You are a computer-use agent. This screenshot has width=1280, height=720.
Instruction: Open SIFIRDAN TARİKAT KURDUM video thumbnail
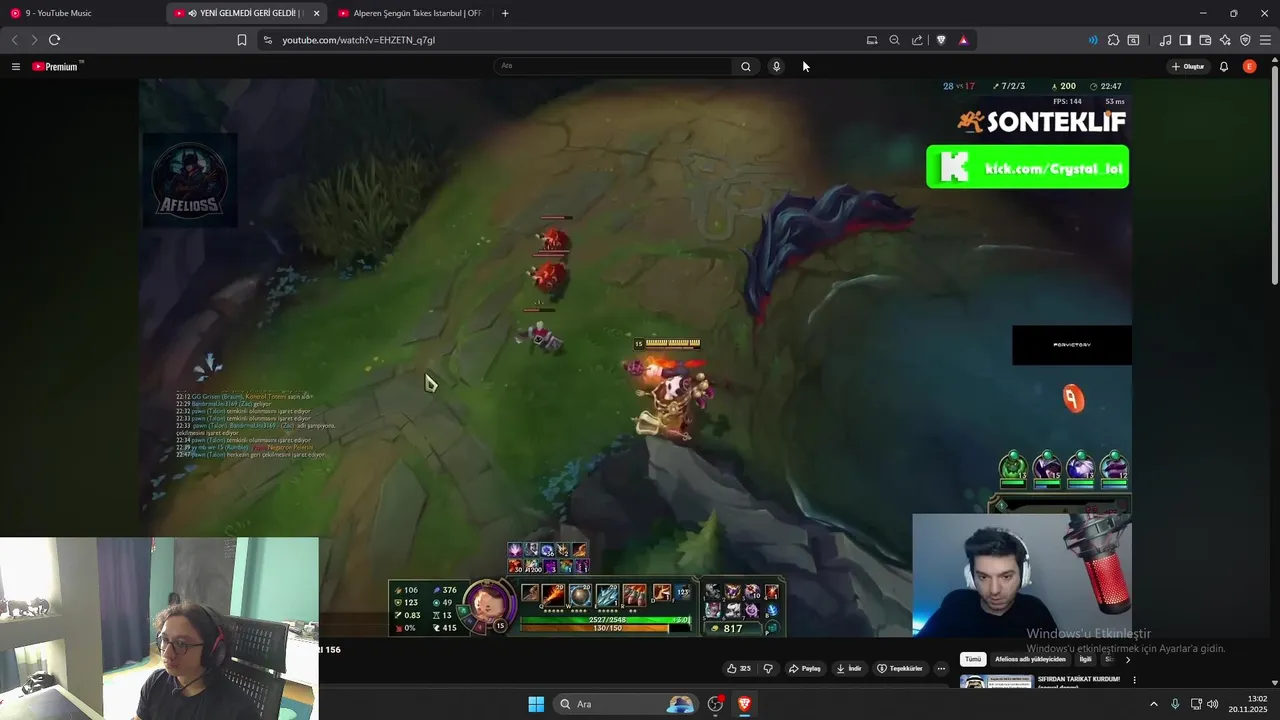click(x=996, y=682)
